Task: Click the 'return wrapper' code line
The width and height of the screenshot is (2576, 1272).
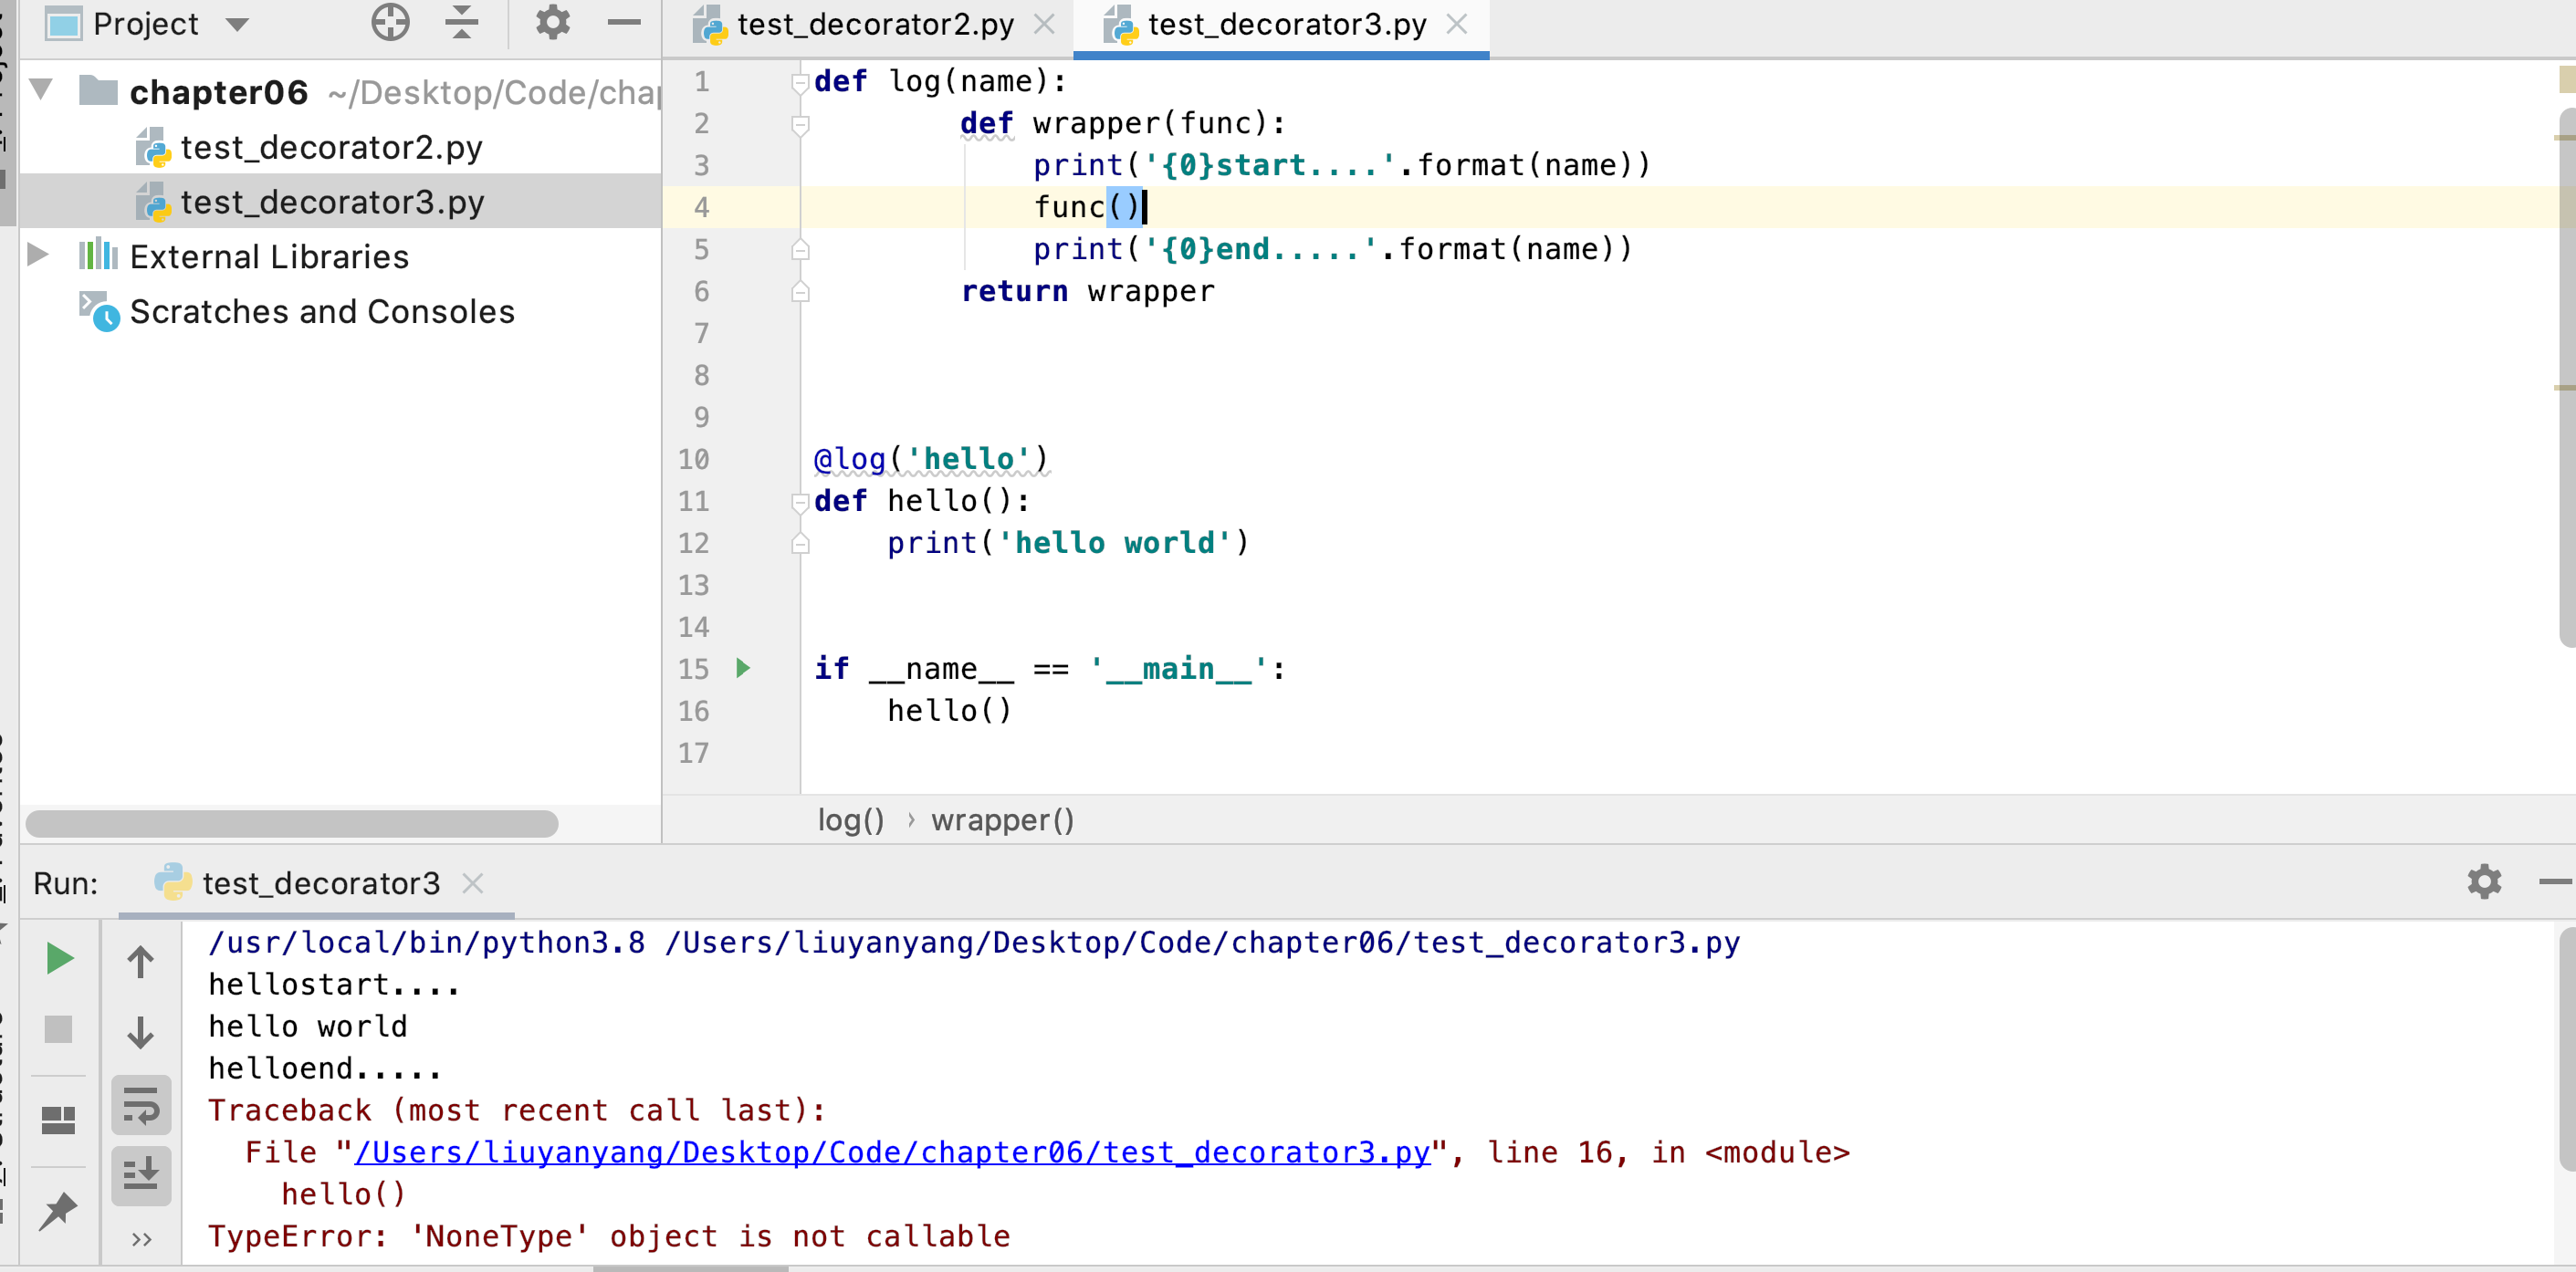Action: [1087, 291]
